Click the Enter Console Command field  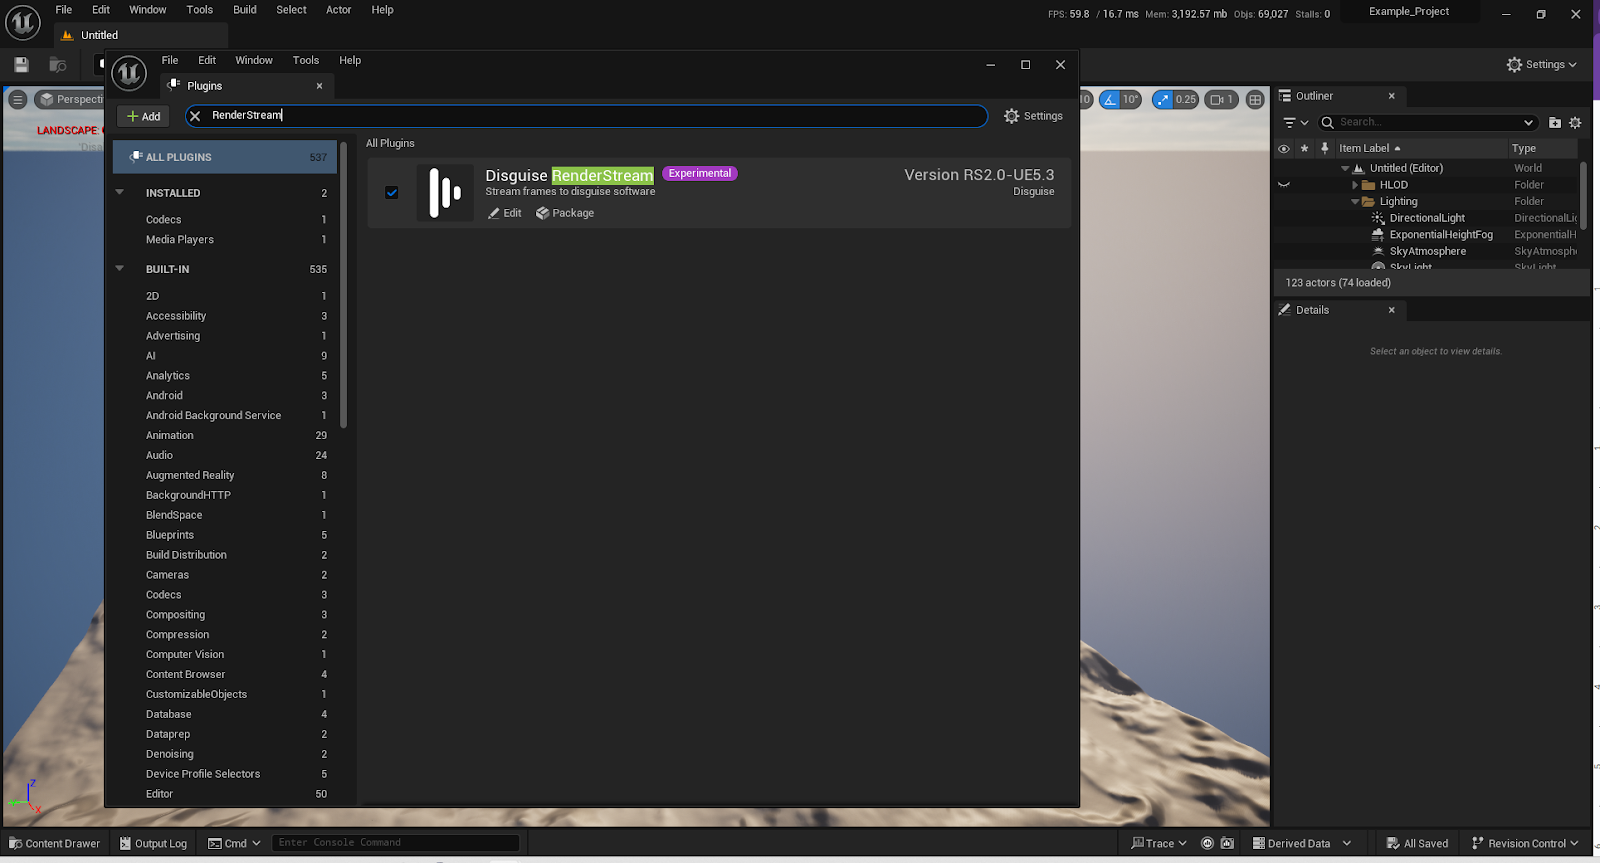(x=396, y=843)
